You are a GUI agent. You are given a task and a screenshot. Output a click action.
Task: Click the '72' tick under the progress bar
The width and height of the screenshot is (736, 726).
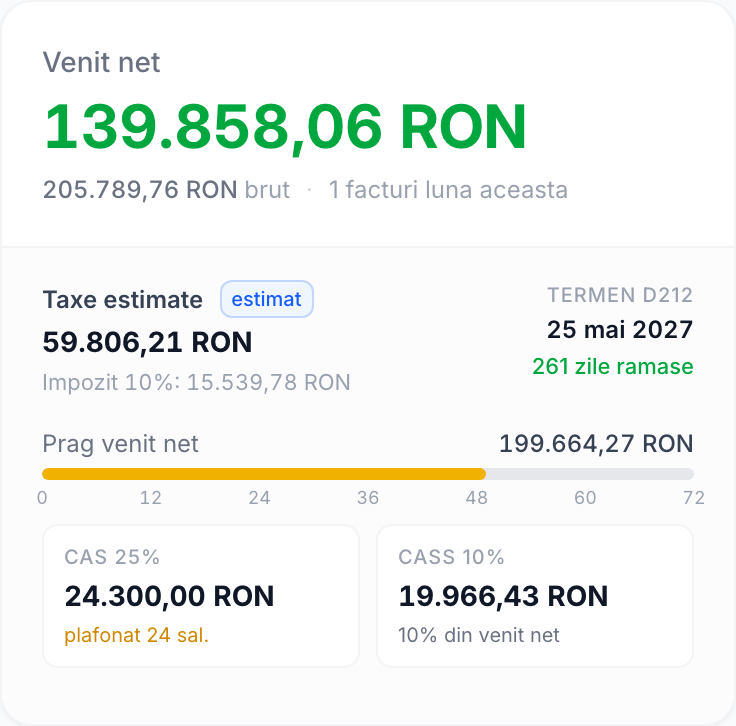[694, 498]
